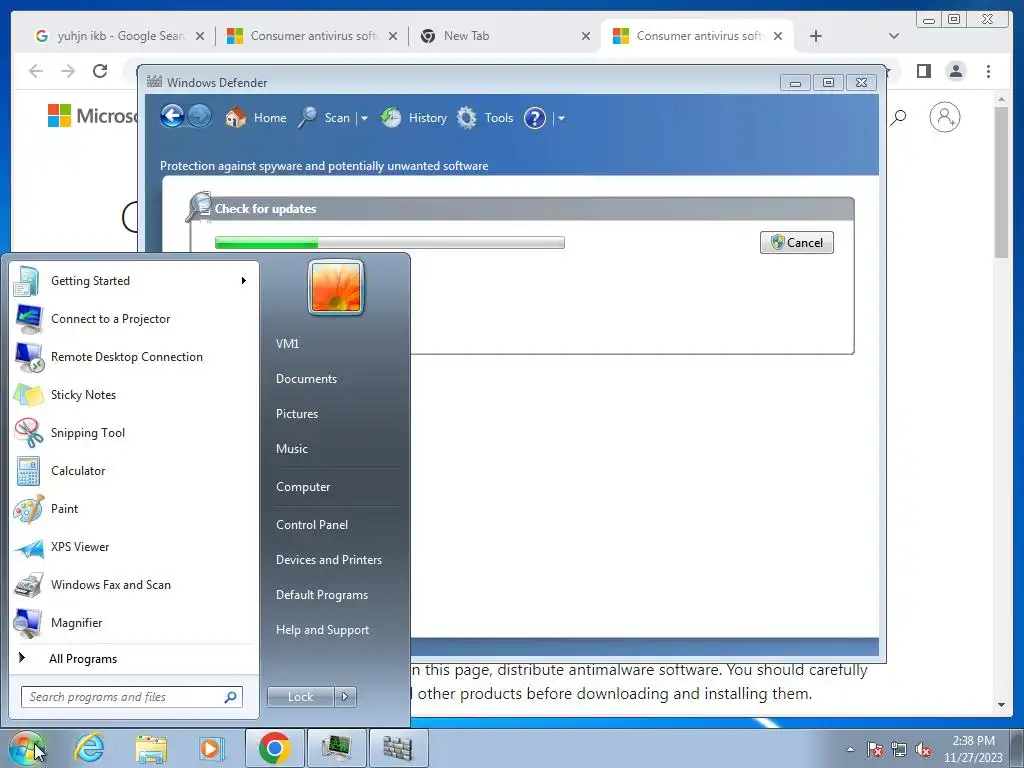This screenshot has width=1024, height=768.
Task: Launch Connect to a Projector
Action: click(134, 319)
